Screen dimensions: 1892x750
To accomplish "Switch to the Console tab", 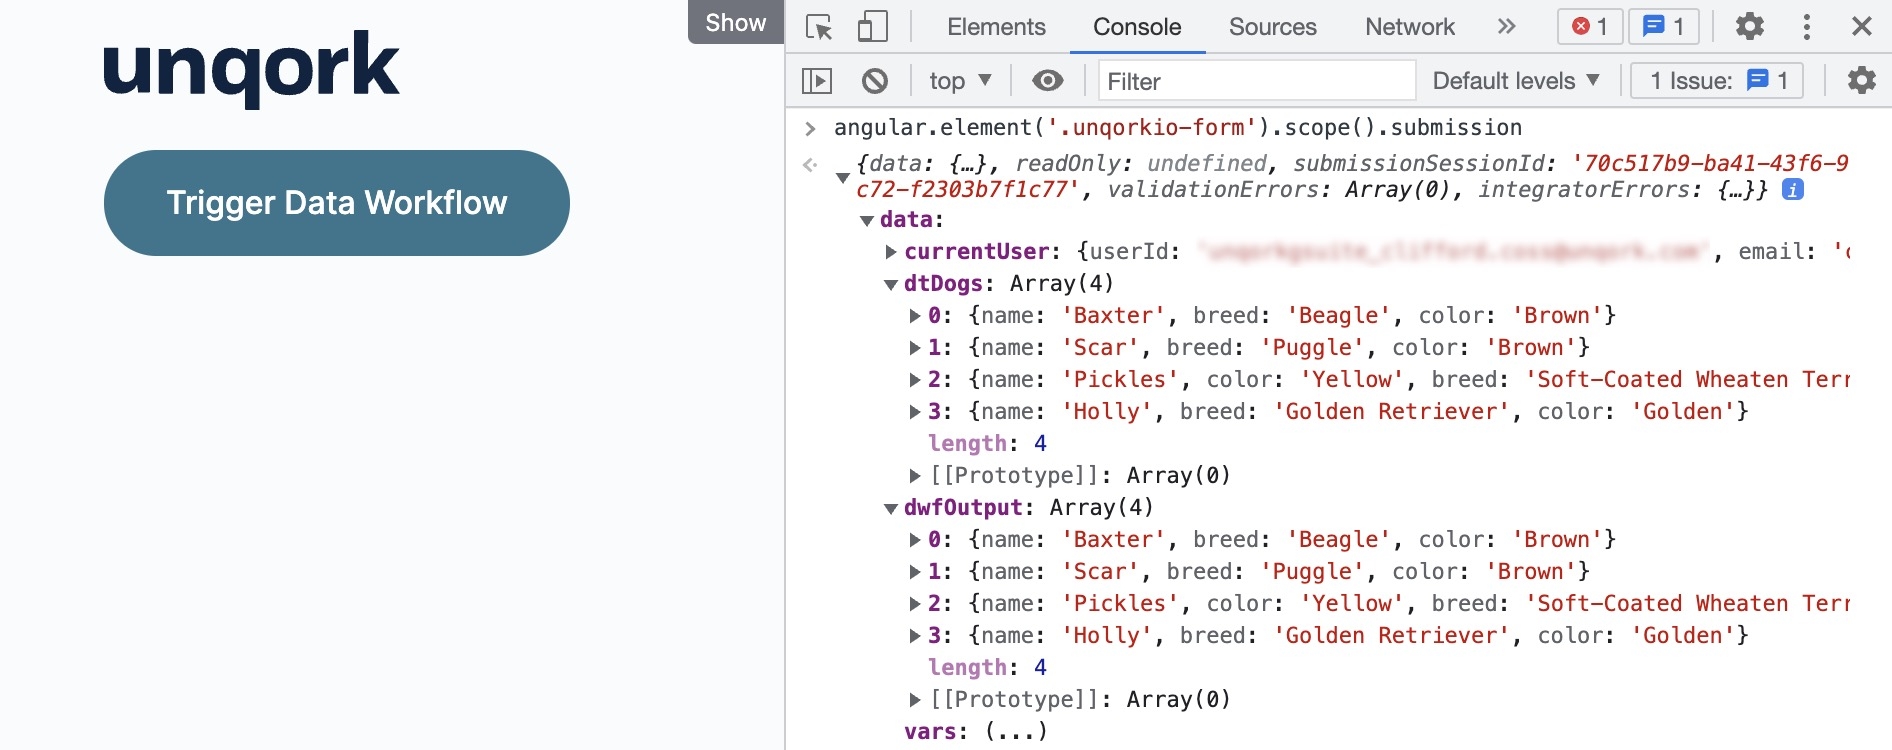I will pos(1137,27).
